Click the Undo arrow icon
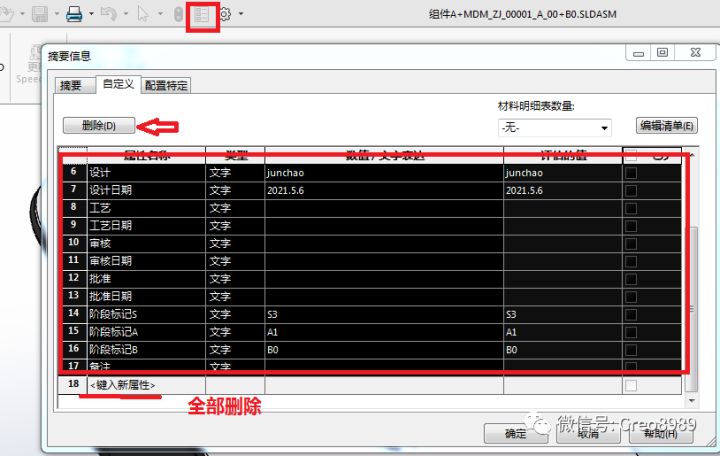The width and height of the screenshot is (720, 456). pos(109,14)
